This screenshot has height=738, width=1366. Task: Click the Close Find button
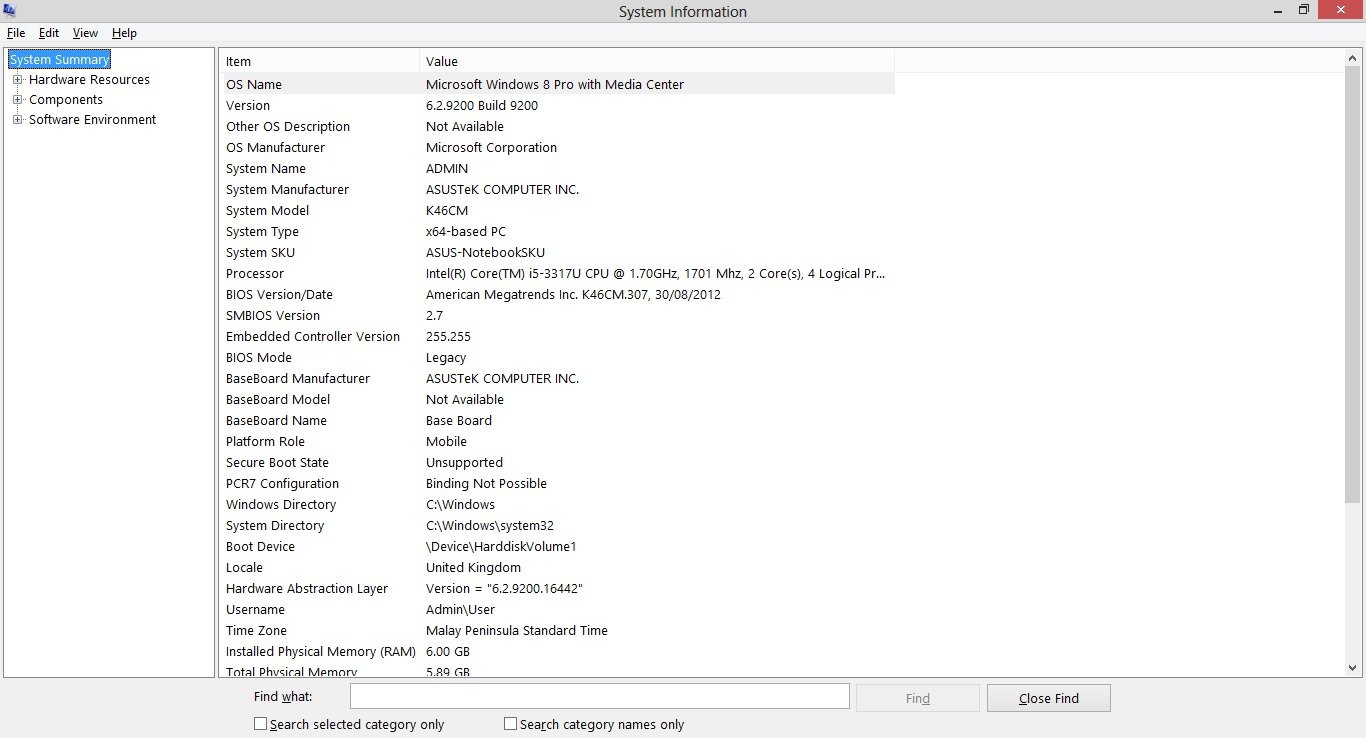(1048, 698)
